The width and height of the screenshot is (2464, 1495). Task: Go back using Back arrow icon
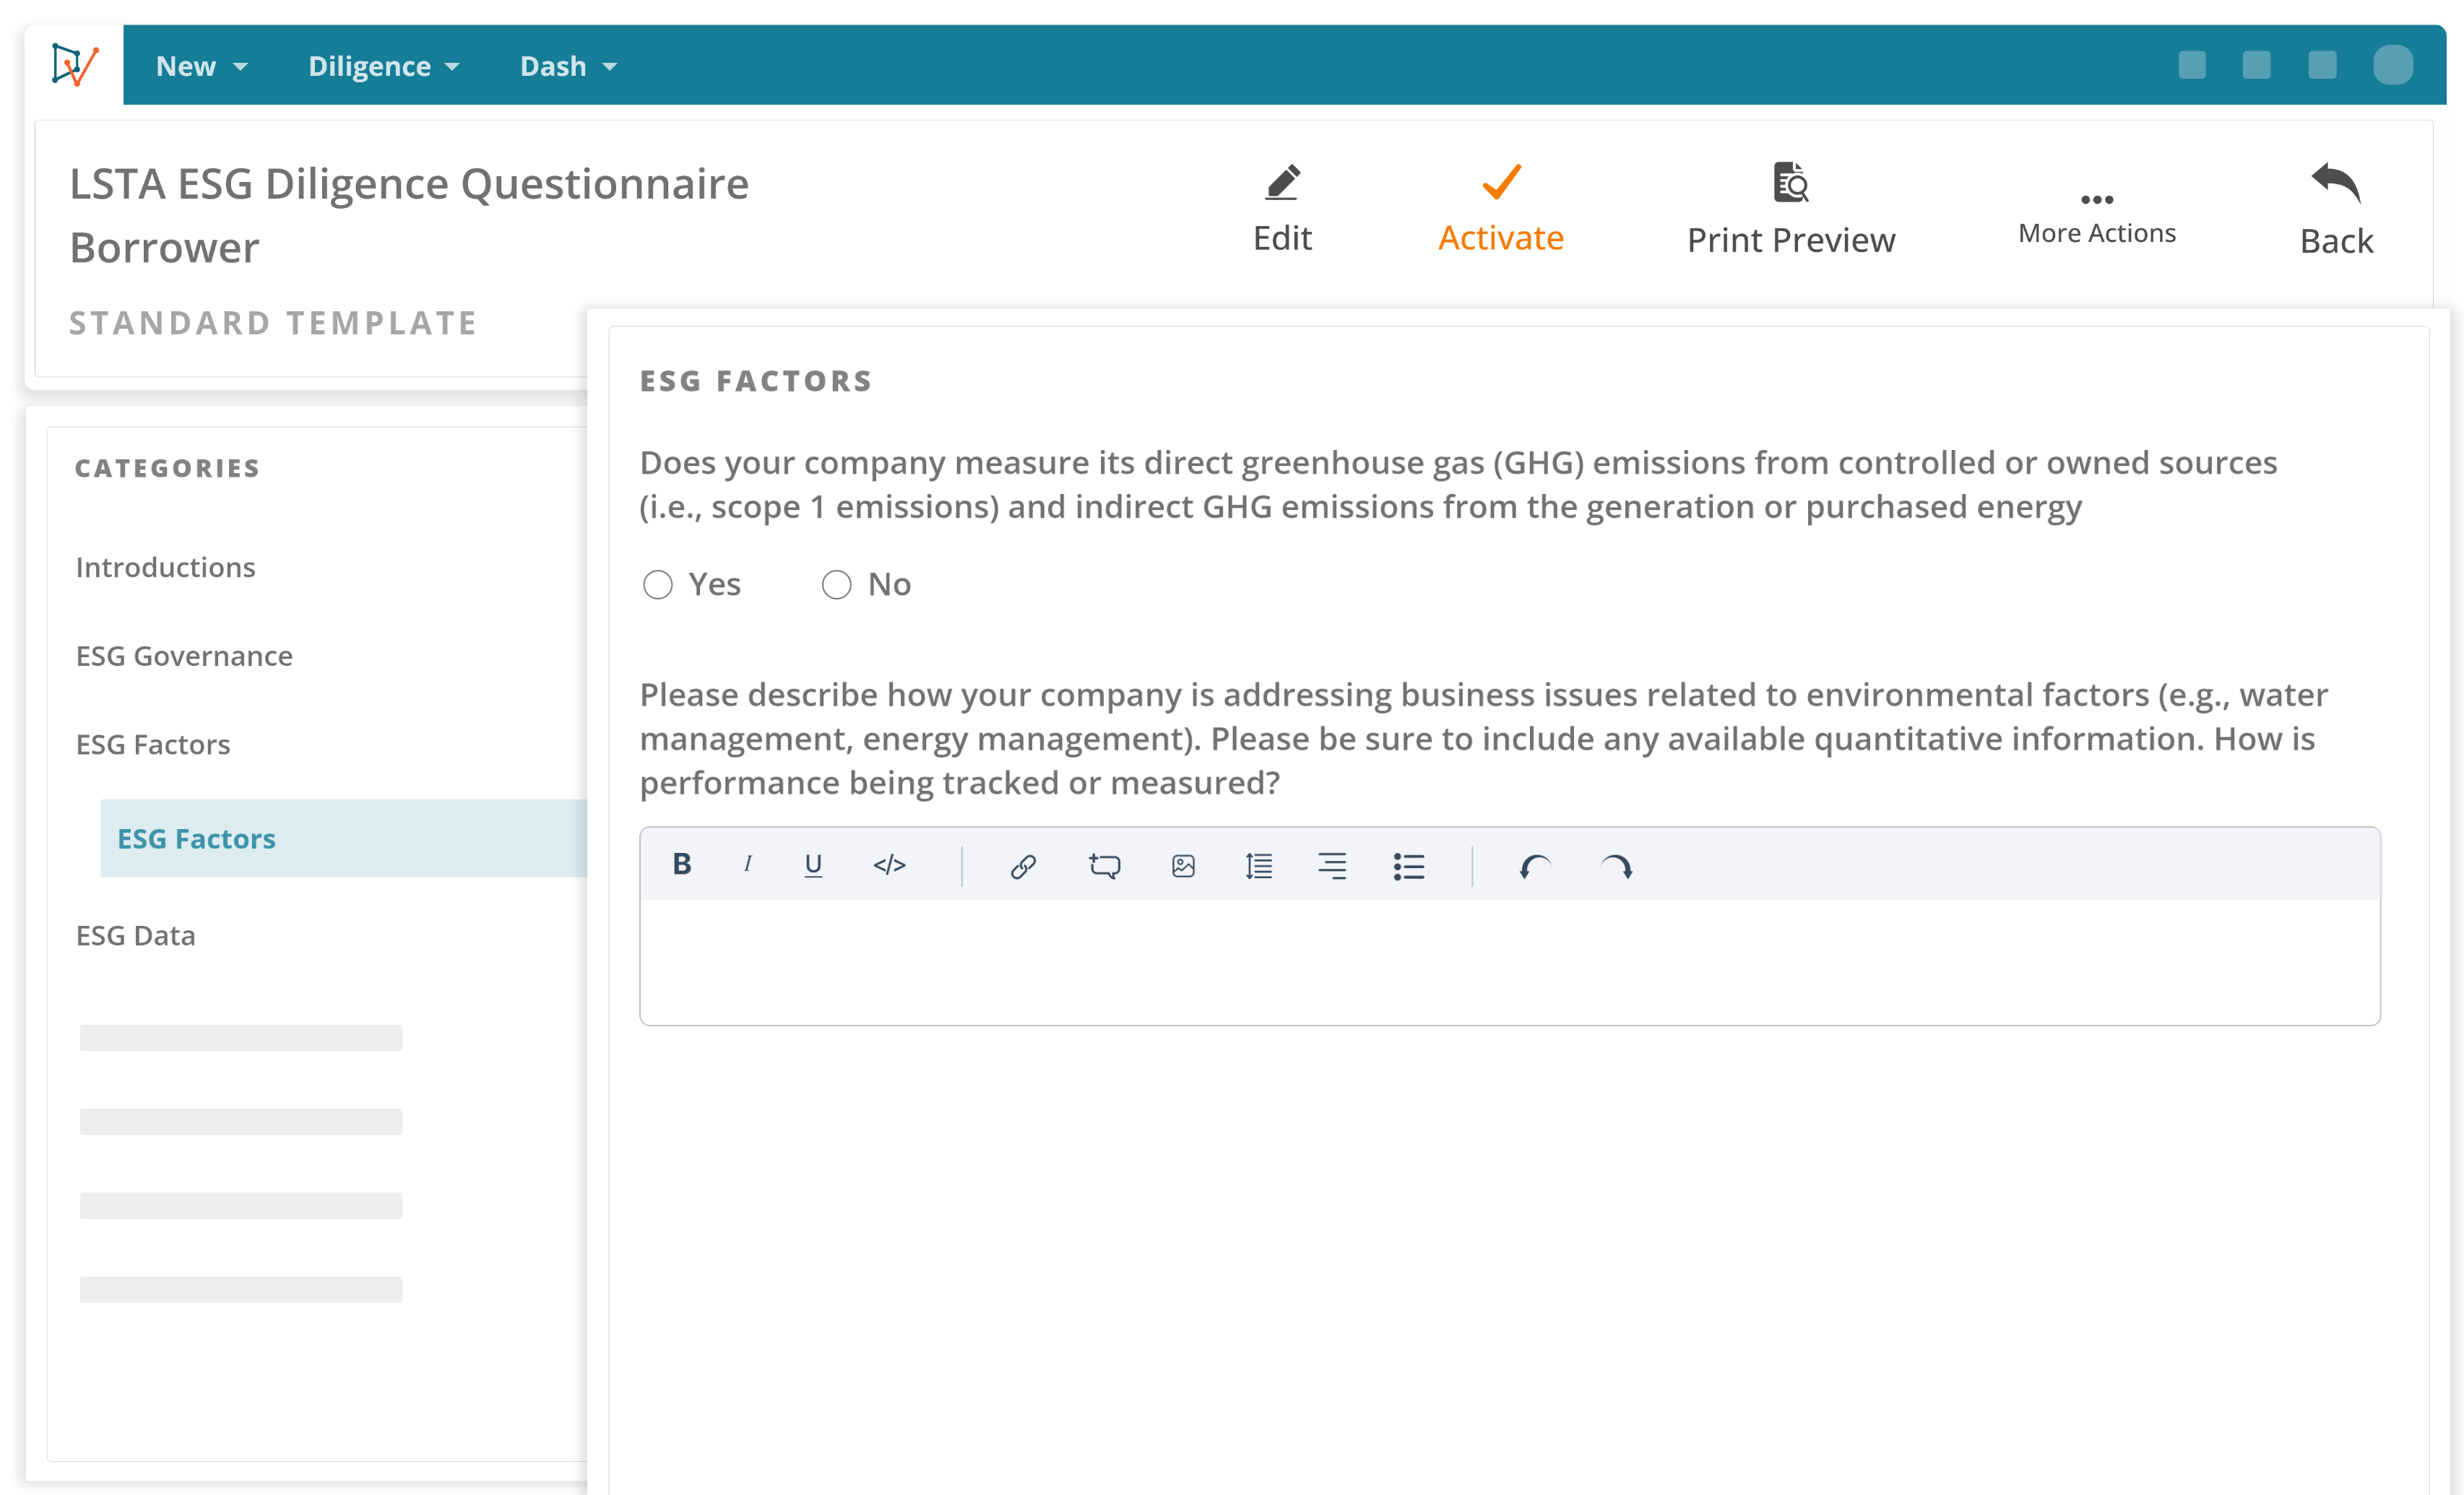(x=2336, y=182)
